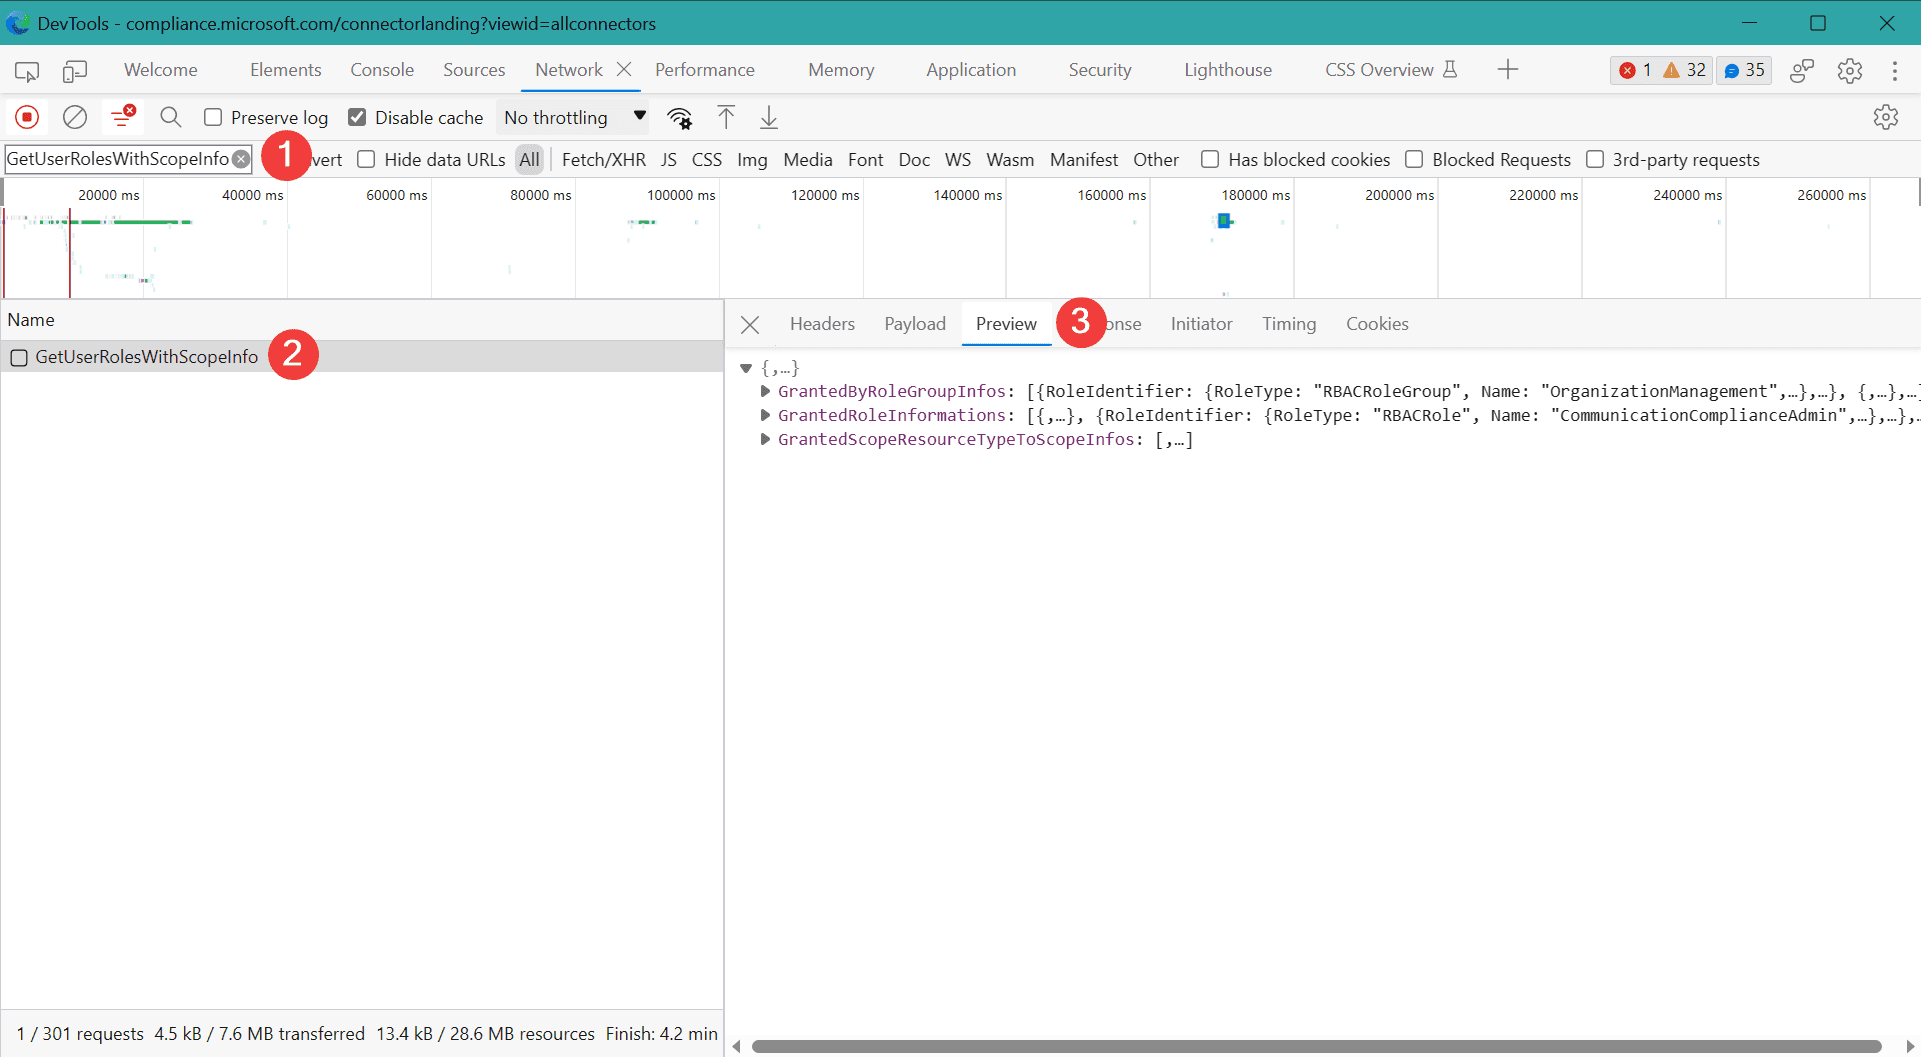Export HAR file with download arrow
Image resolution: width=1921 pixels, height=1057 pixels.
(x=769, y=118)
